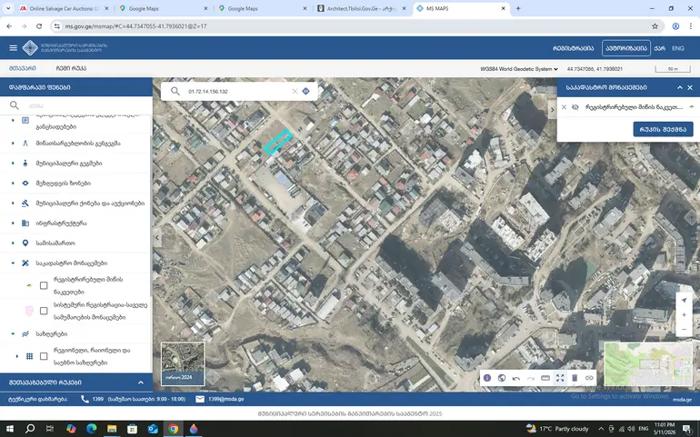Screen dimensions: 700x437
Task: Click the fullscreen extent icon in map toolbar
Action: pos(560,378)
